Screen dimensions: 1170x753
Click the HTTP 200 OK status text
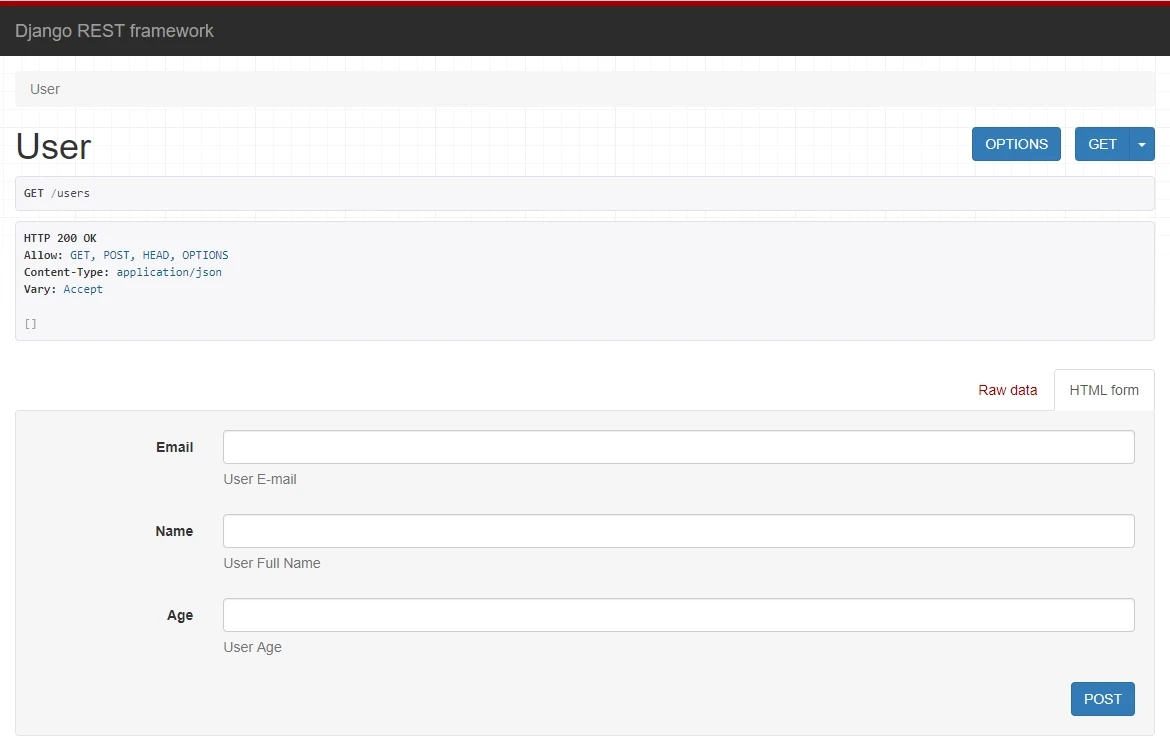point(60,238)
